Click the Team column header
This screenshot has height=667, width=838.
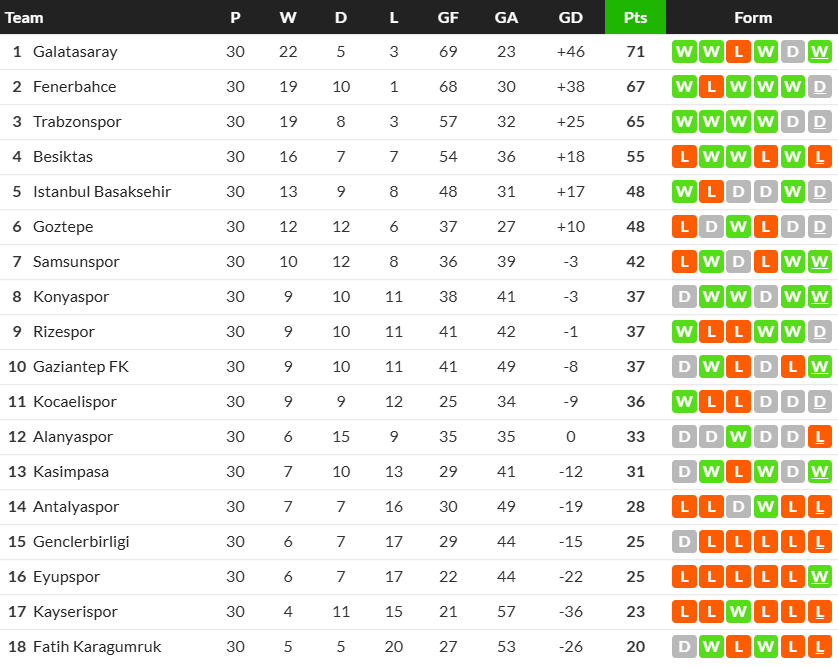click(25, 17)
